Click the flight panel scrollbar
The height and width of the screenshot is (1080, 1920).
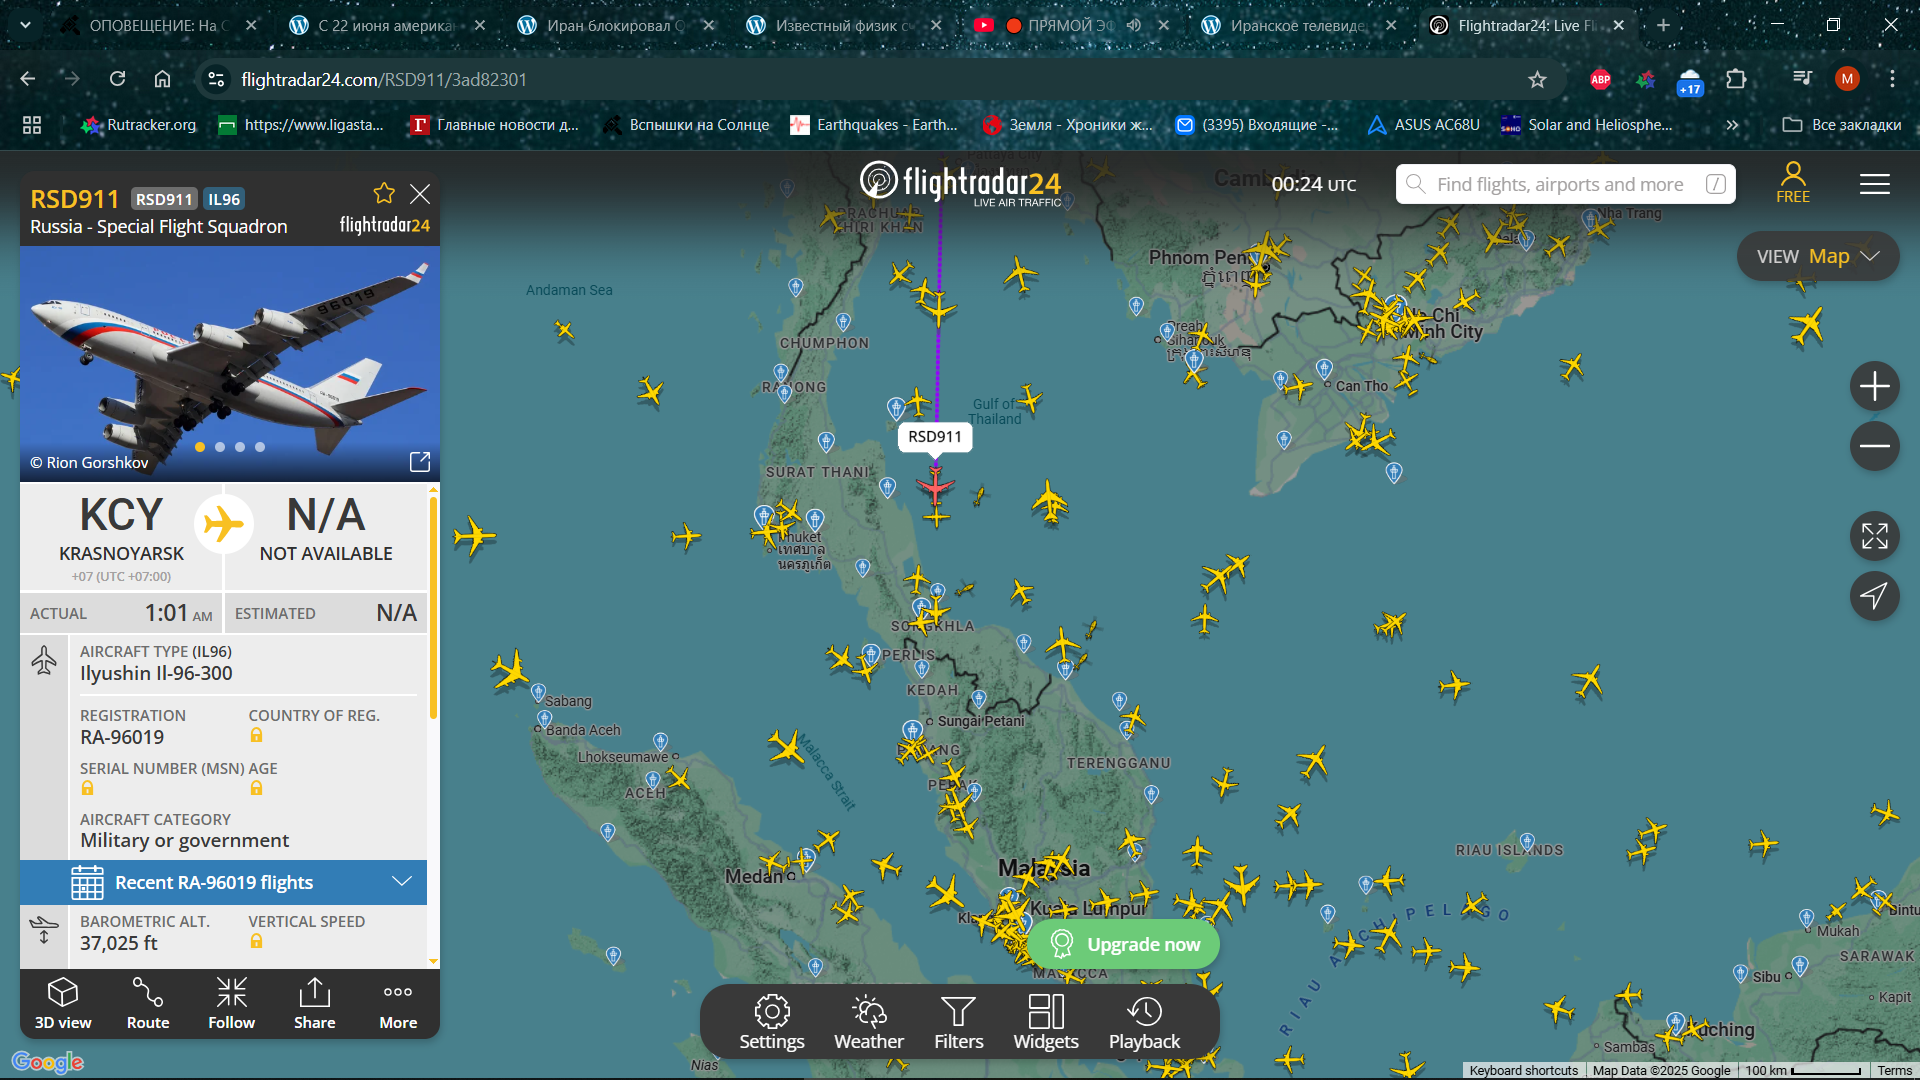[x=433, y=608]
